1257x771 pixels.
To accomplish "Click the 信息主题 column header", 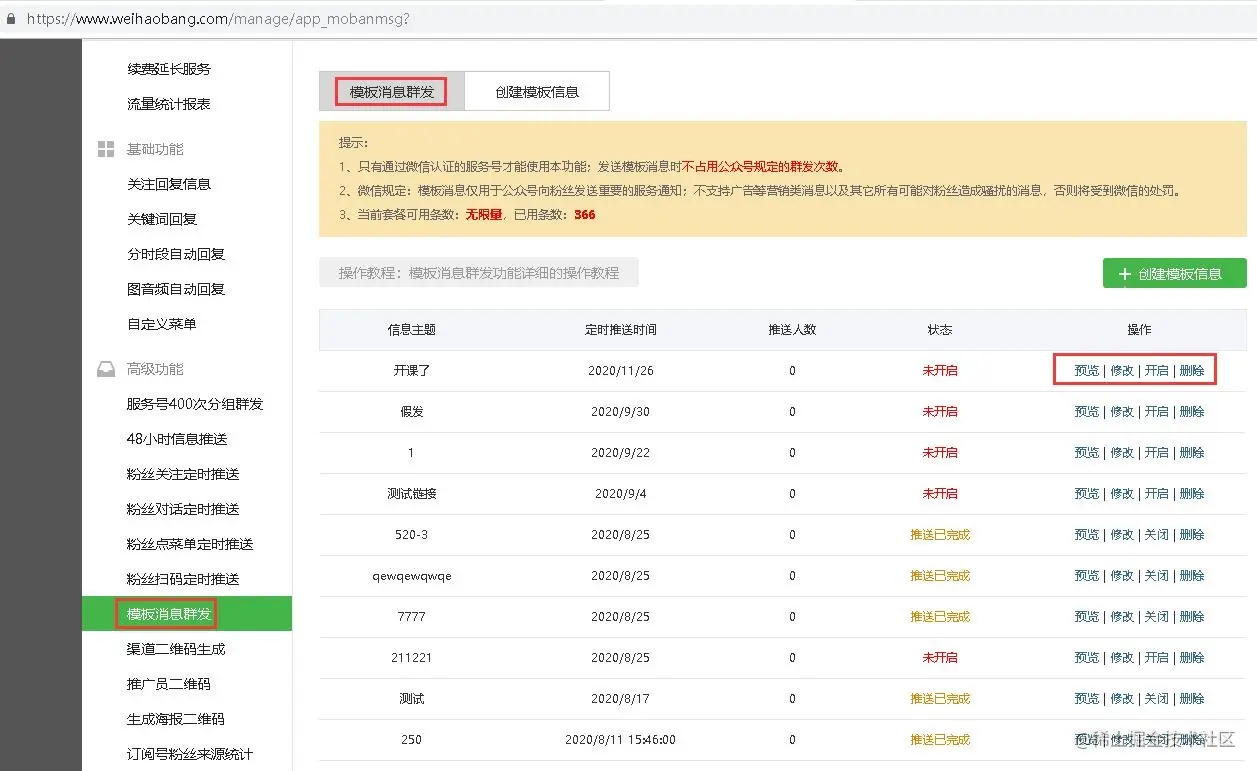I will pos(412,329).
